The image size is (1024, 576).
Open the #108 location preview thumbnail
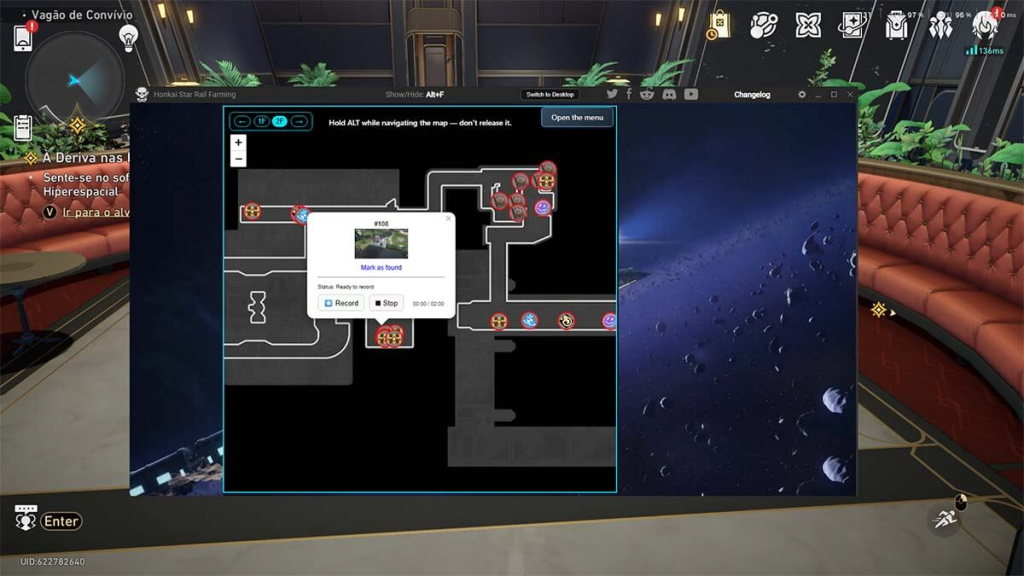(x=381, y=244)
